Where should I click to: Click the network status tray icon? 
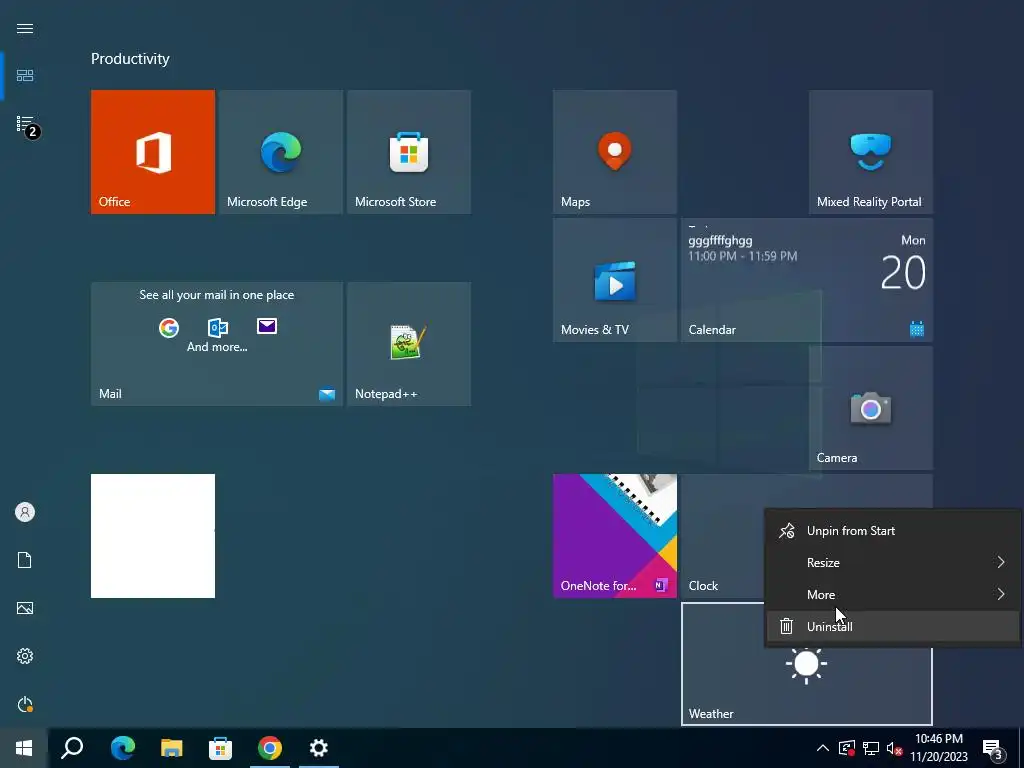tap(871, 748)
